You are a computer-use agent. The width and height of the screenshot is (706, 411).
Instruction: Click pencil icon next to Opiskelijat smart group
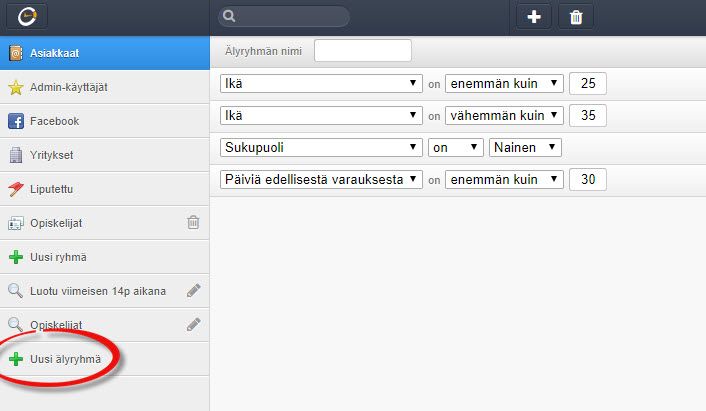pyautogui.click(x=194, y=324)
